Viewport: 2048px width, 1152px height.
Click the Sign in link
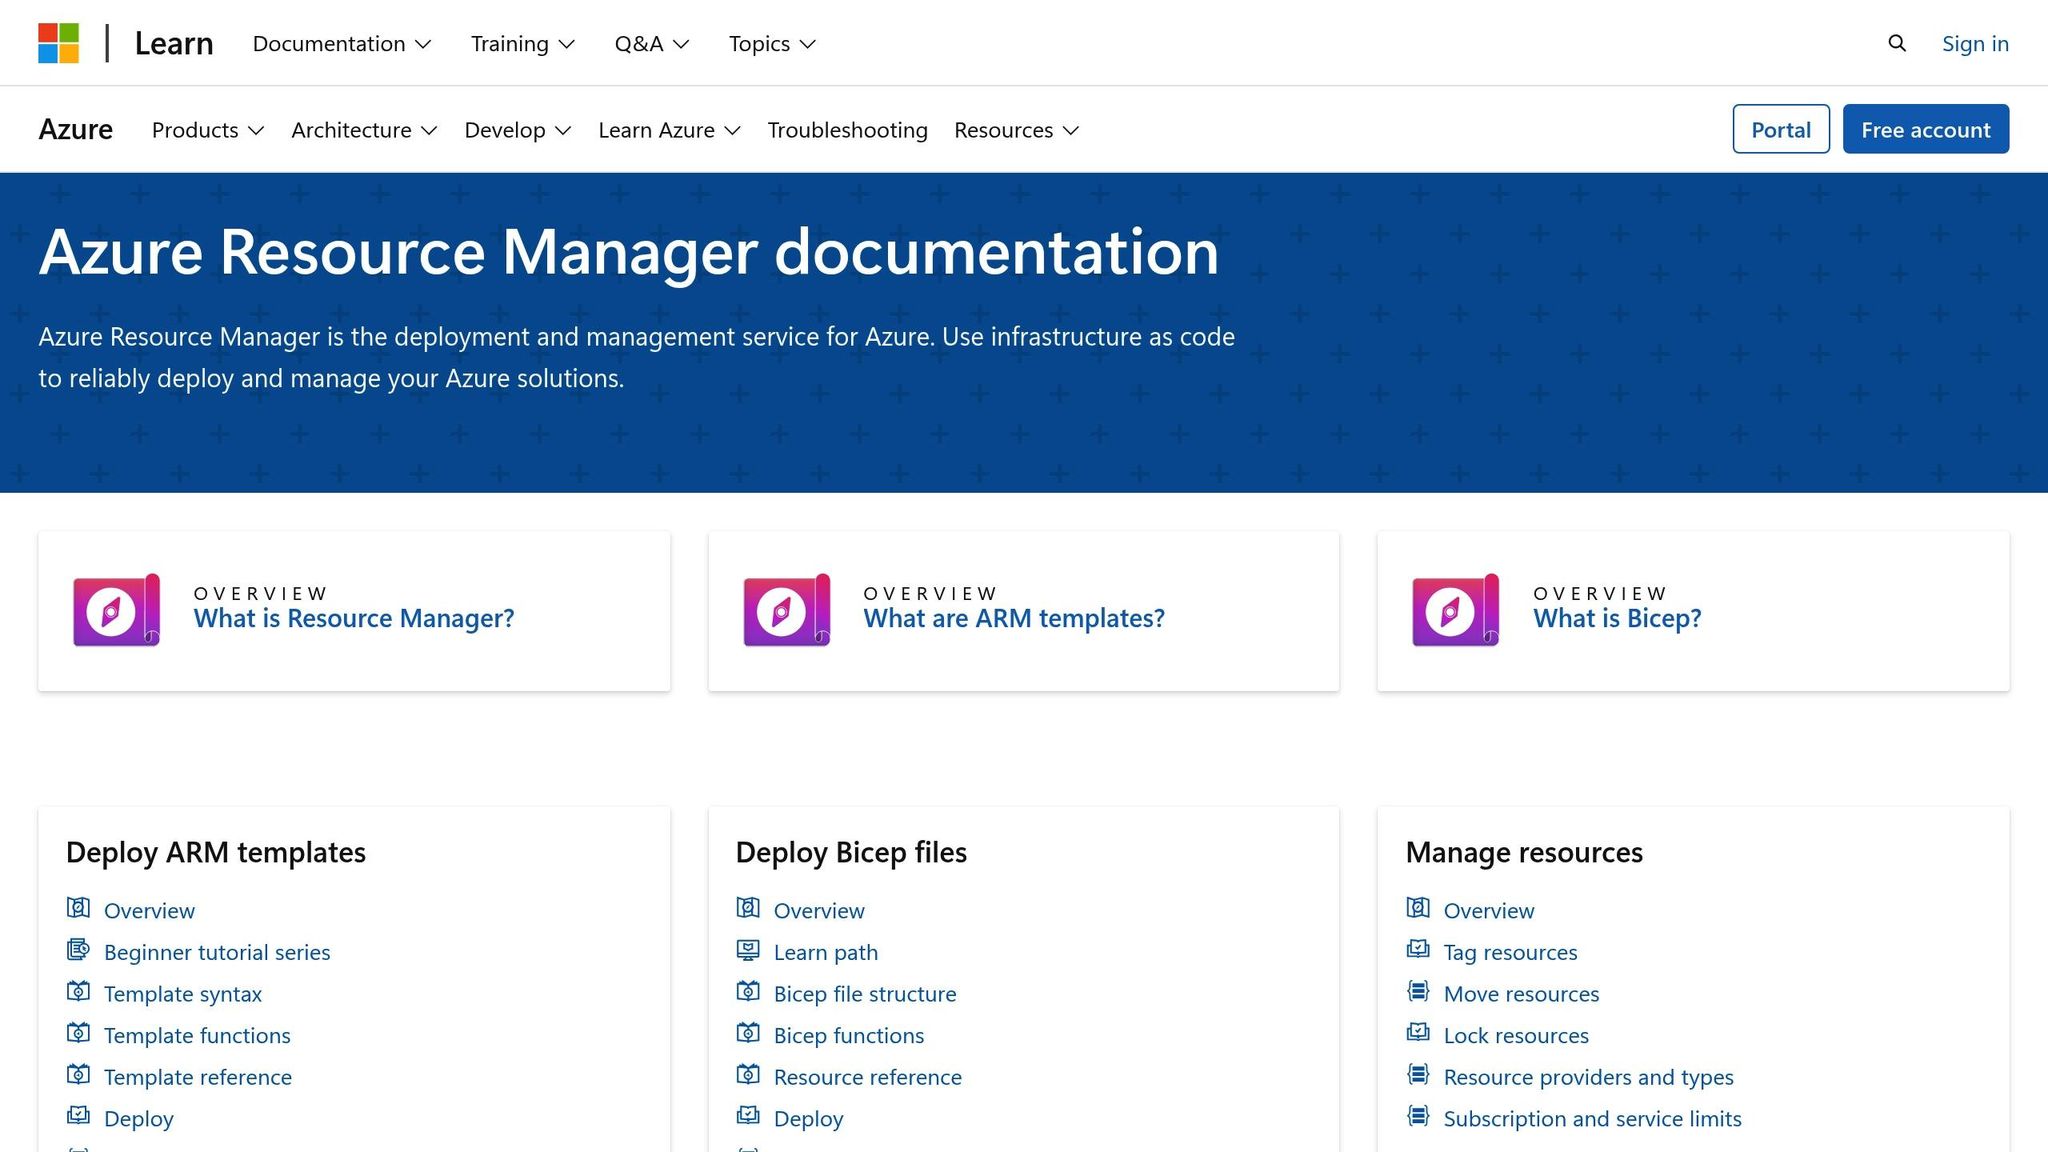(x=1974, y=43)
